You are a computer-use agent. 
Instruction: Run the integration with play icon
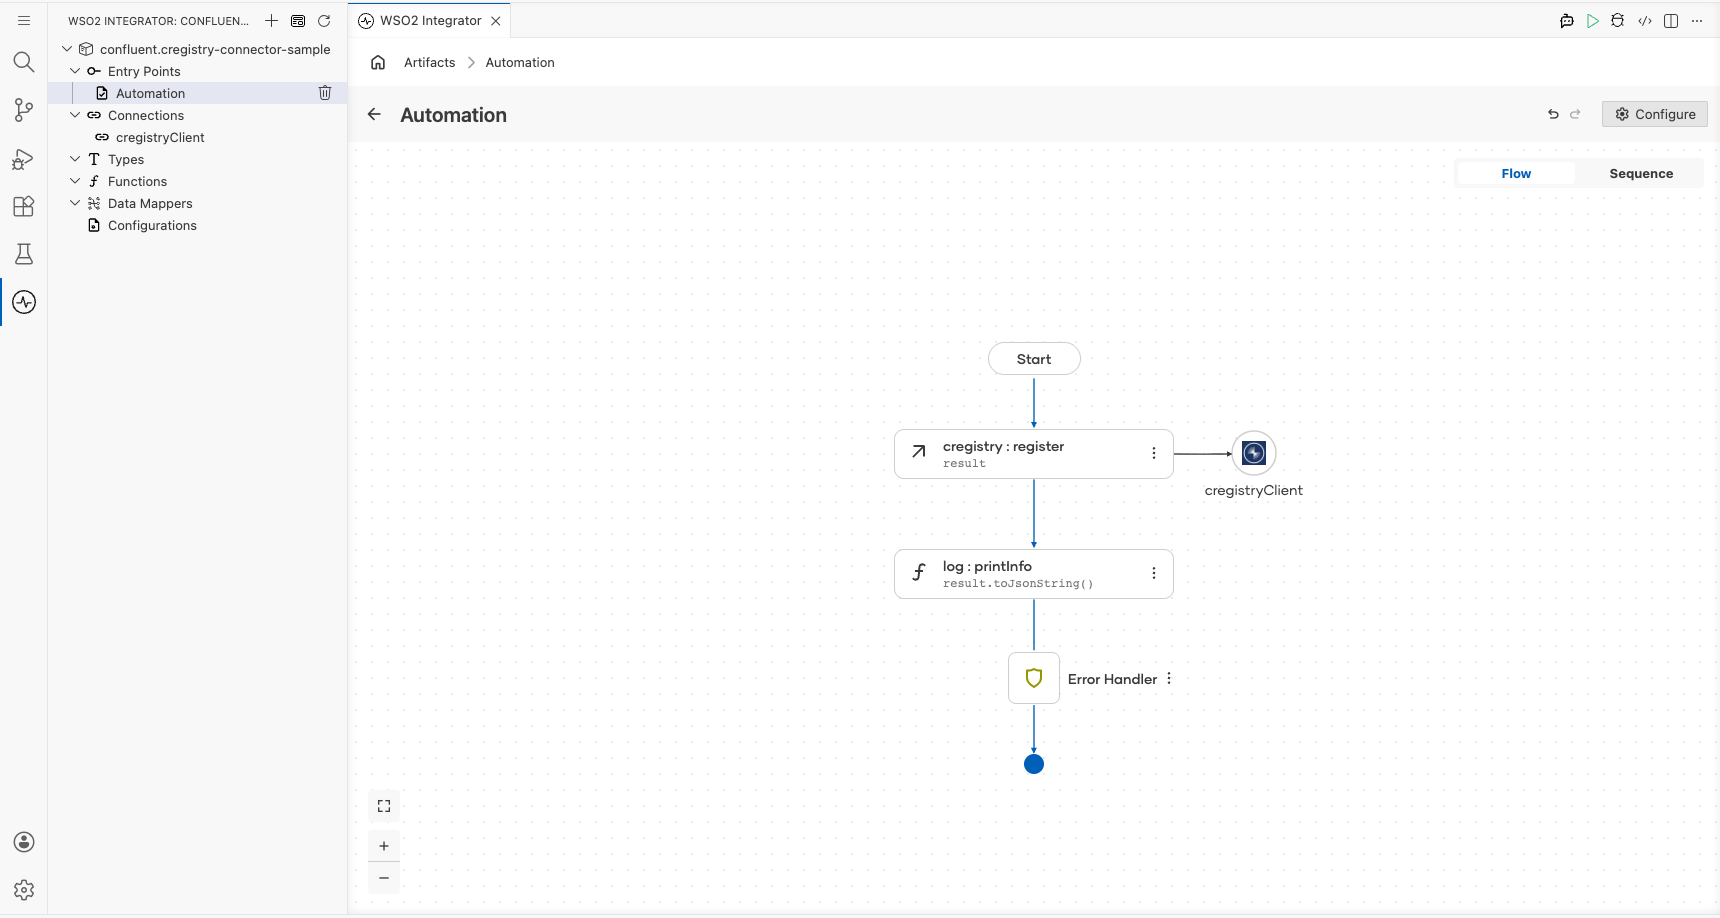1593,20
